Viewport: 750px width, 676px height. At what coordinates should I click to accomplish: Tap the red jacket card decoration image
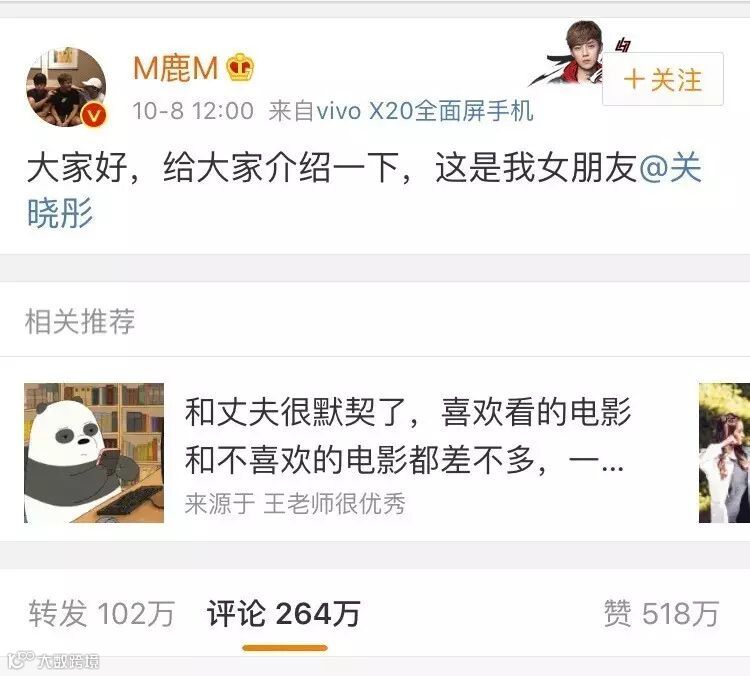click(572, 54)
